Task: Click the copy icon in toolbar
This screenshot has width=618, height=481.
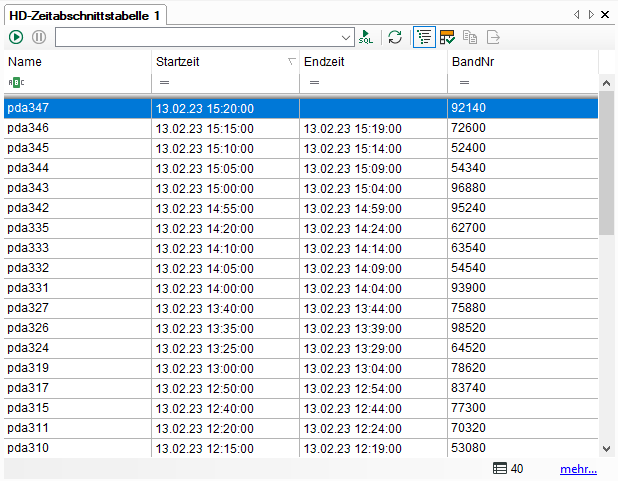Action: [471, 37]
